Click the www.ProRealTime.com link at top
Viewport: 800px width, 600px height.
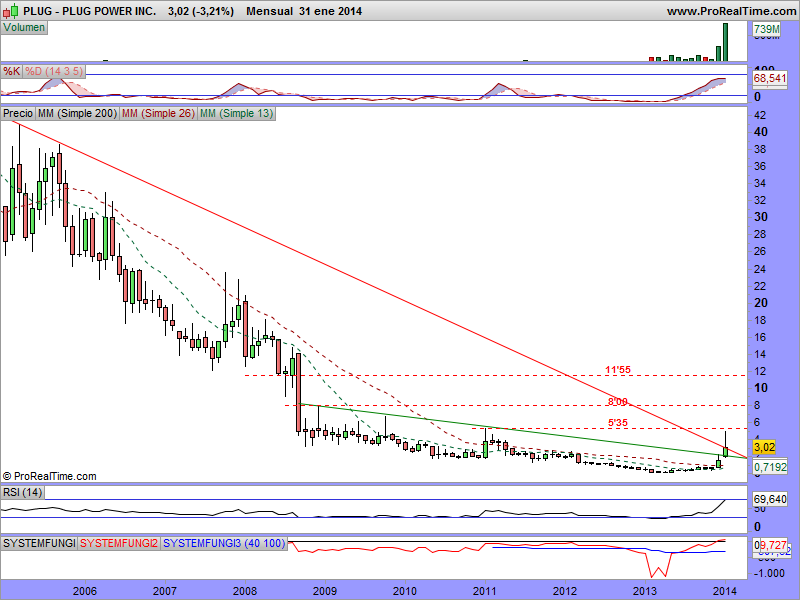[732, 11]
